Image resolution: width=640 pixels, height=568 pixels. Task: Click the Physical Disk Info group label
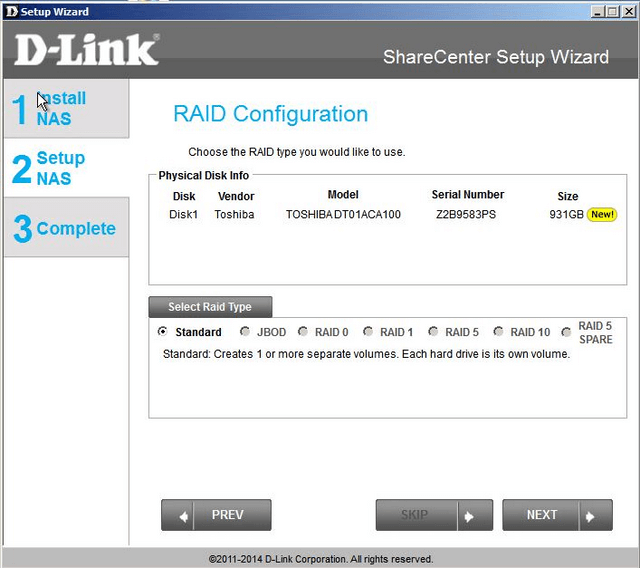(x=204, y=175)
